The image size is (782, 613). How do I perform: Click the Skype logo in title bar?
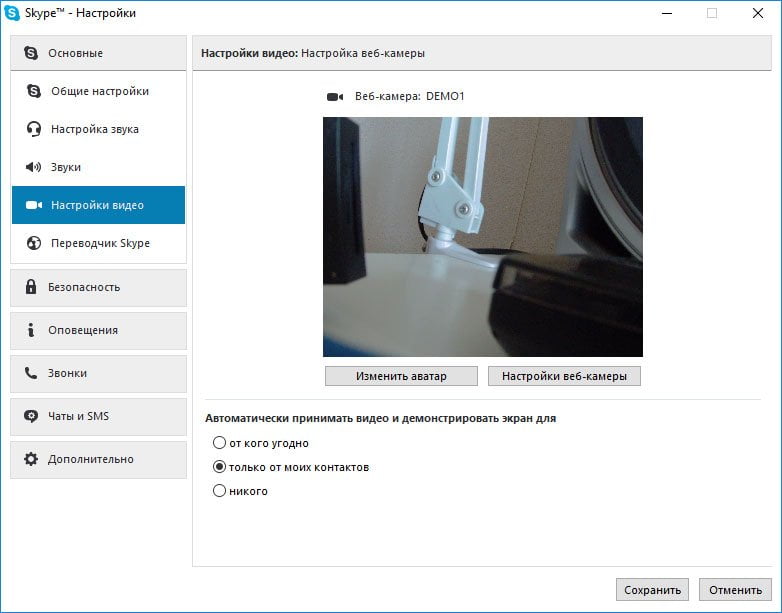(11, 13)
